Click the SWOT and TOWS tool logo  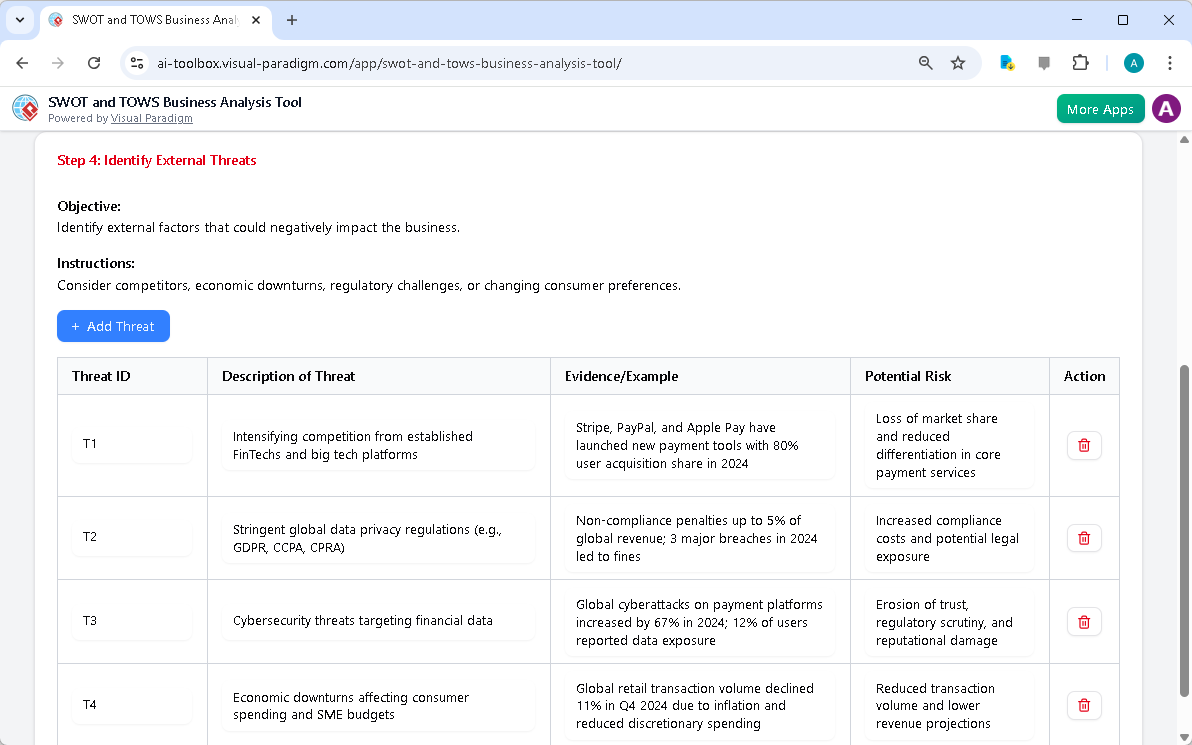point(25,108)
